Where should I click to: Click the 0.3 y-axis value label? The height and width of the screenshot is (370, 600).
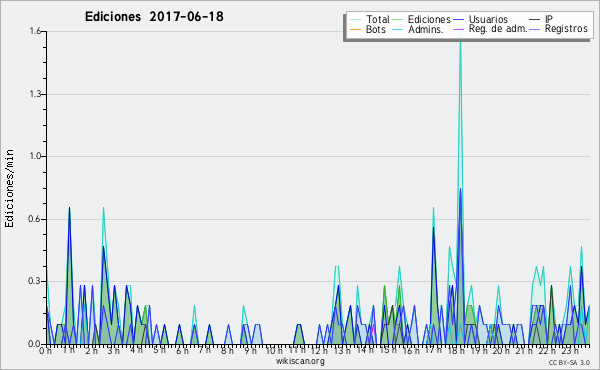[34, 281]
